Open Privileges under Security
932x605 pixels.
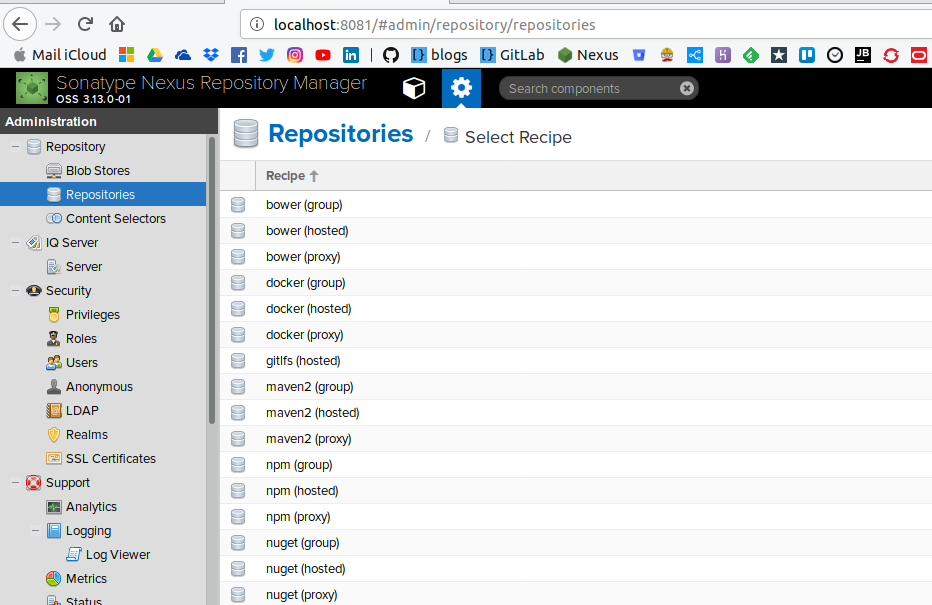(103, 314)
